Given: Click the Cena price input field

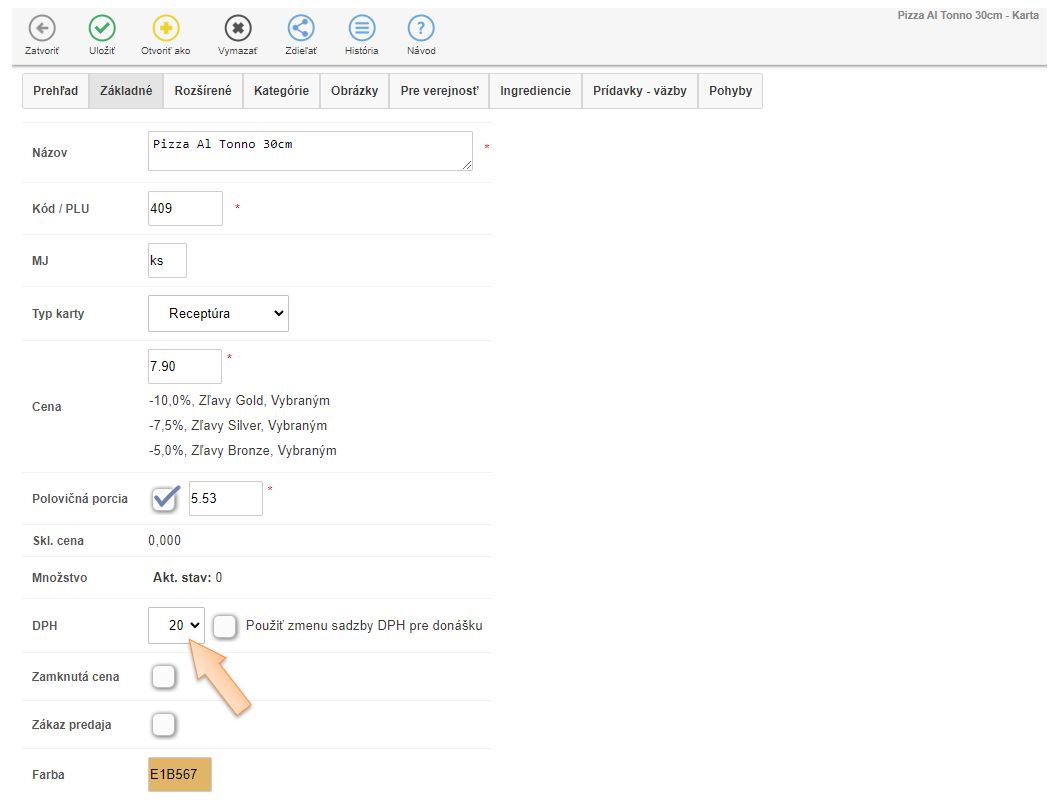Looking at the screenshot, I should tap(185, 366).
